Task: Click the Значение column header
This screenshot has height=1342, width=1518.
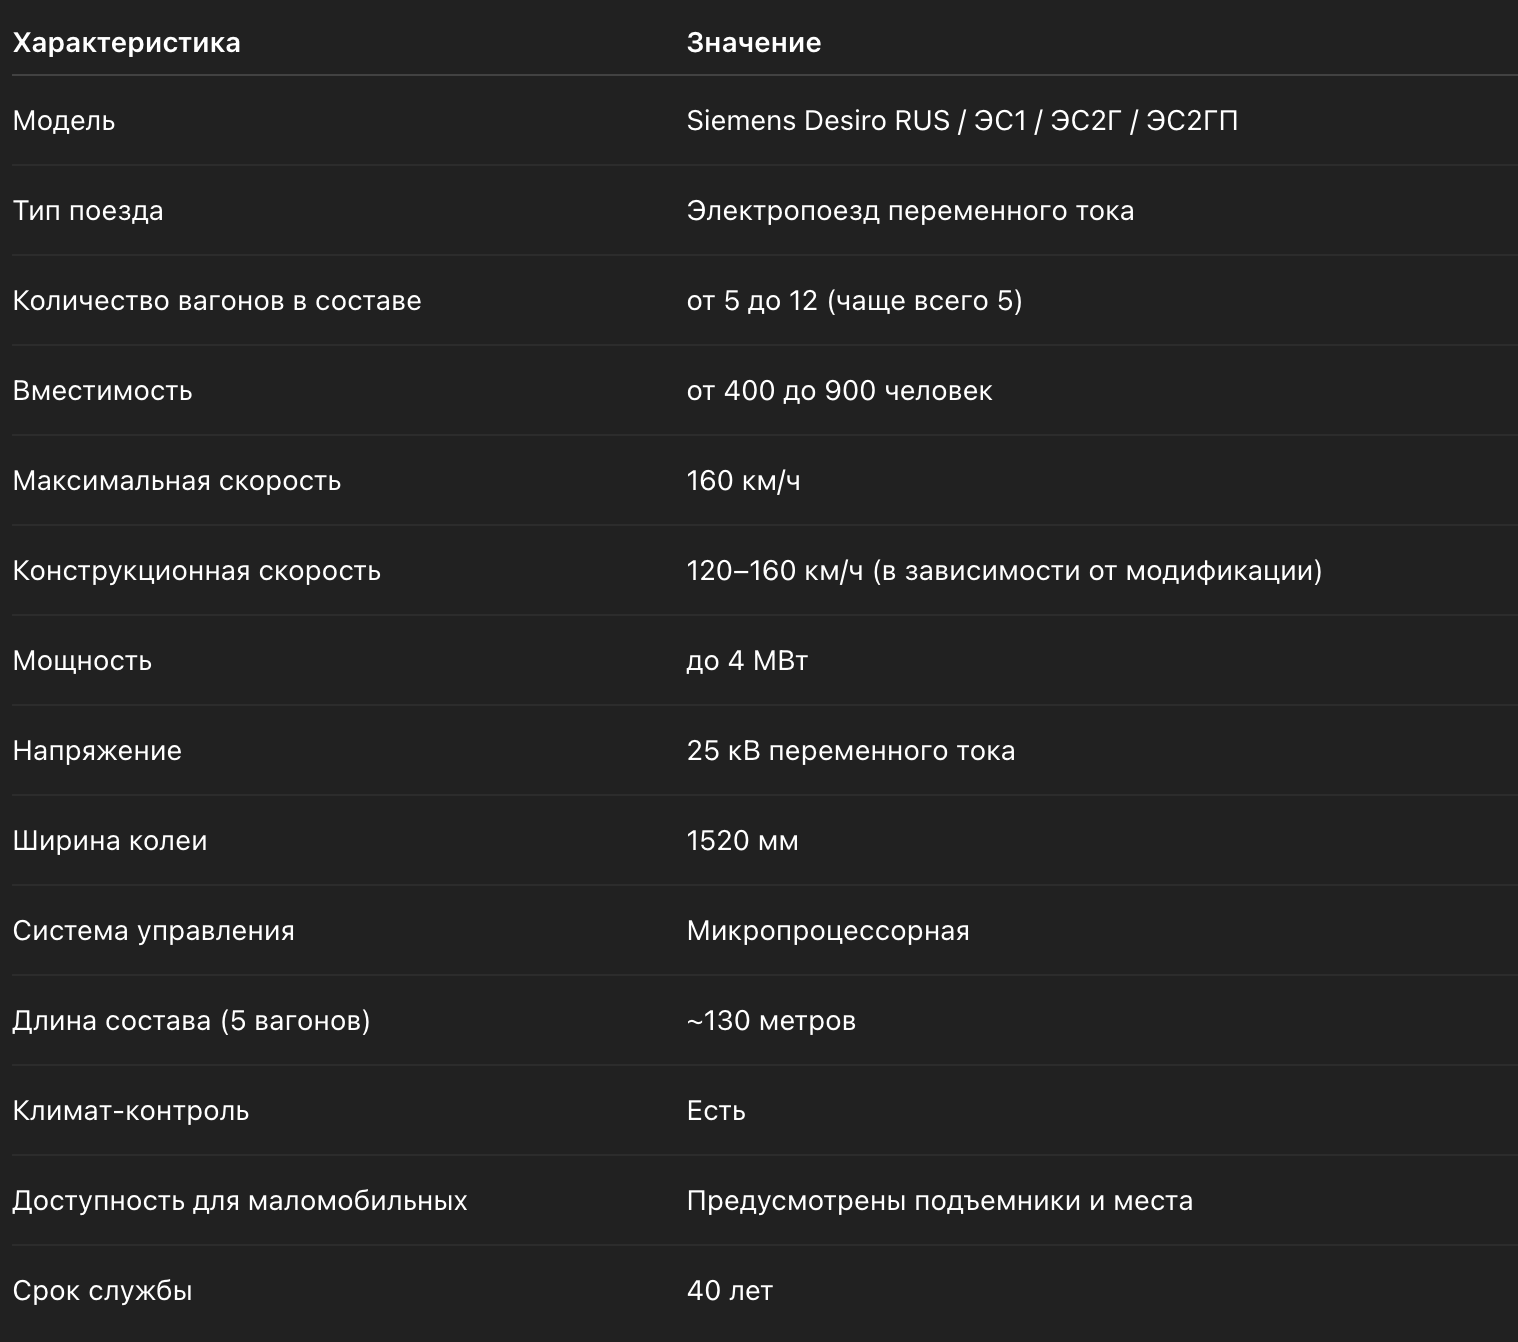Action: 754,43
